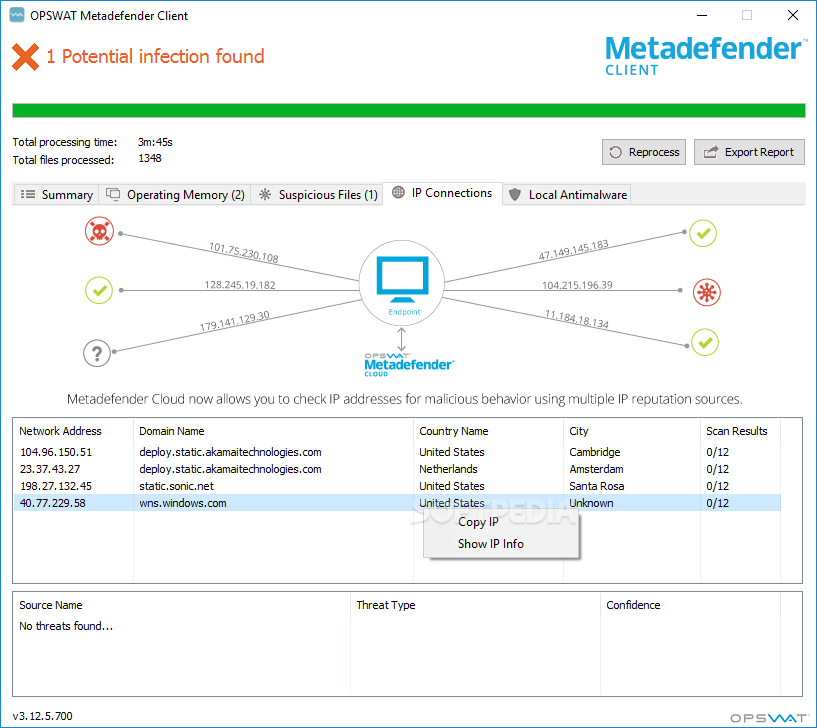Sort by the Domain Name column header
The image size is (817, 728).
point(274,431)
